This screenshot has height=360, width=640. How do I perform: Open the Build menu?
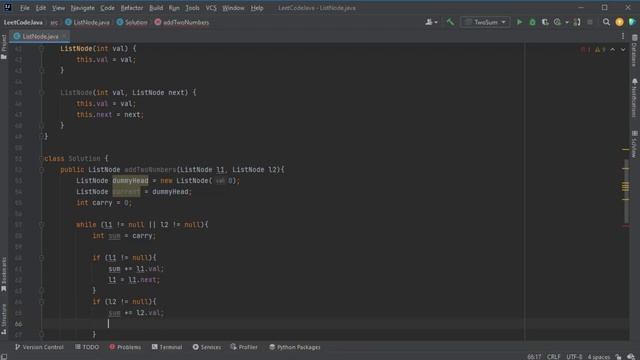coord(156,8)
